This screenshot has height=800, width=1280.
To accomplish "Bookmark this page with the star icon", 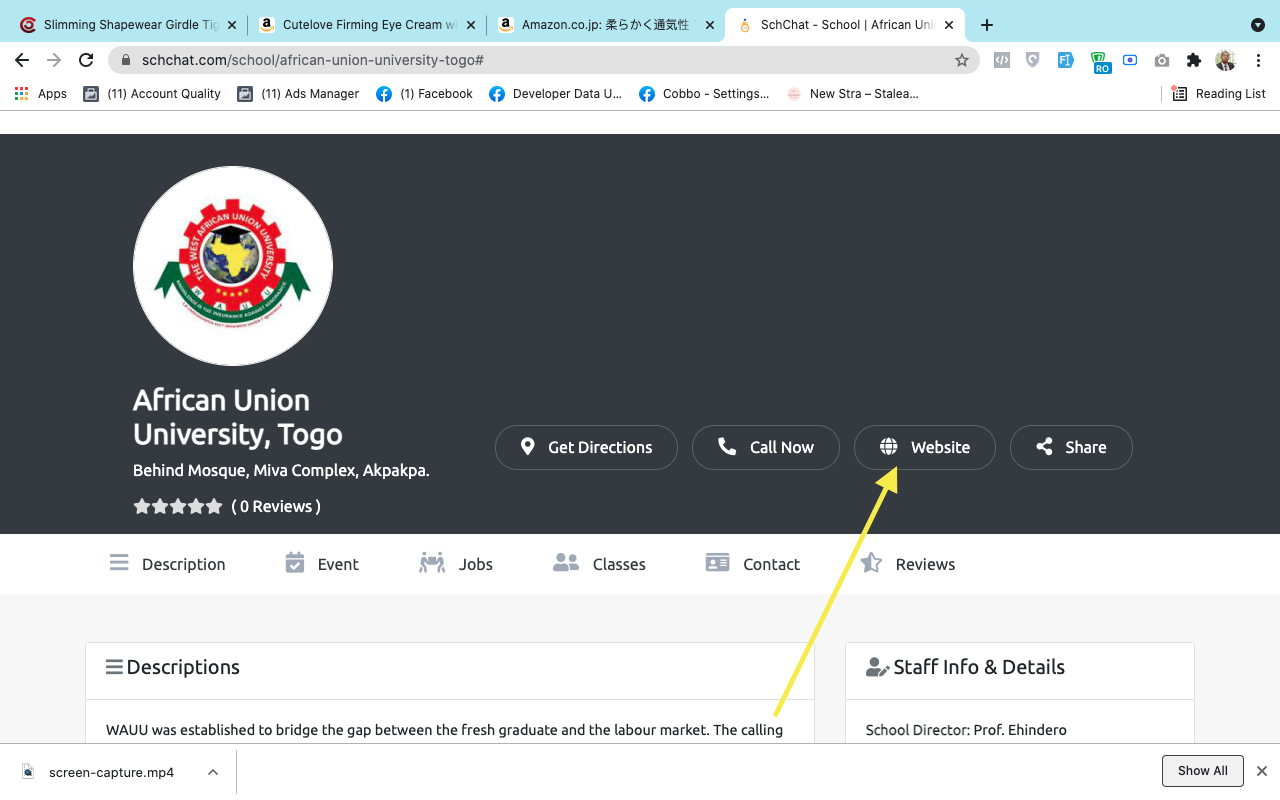I will tap(962, 60).
